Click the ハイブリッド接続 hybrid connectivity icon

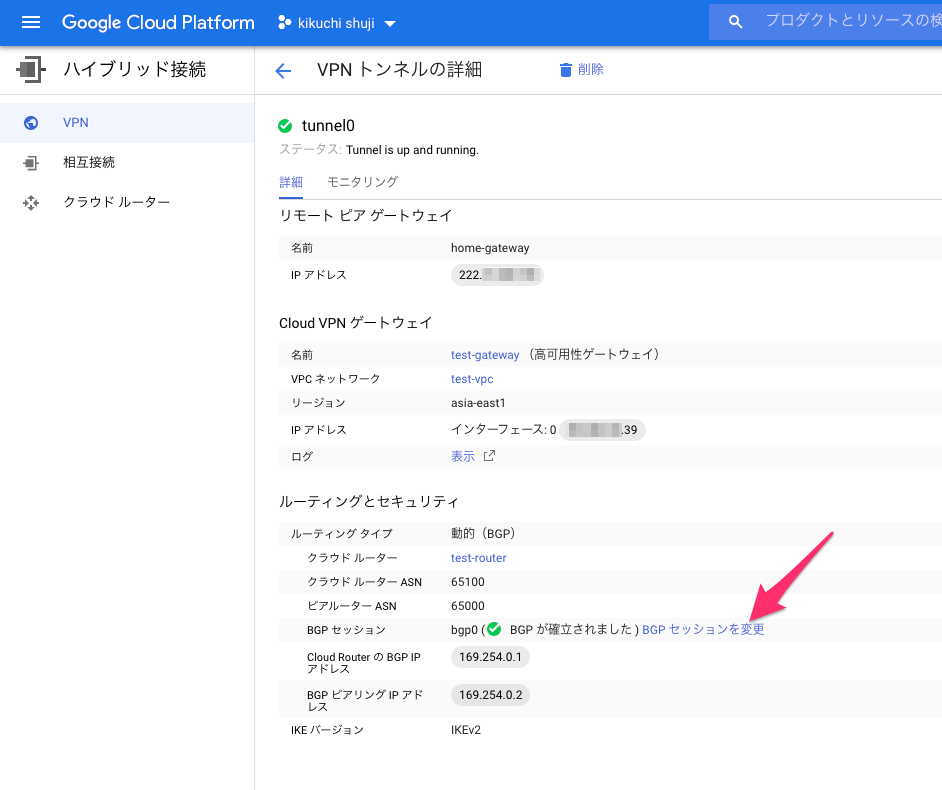[x=30, y=69]
